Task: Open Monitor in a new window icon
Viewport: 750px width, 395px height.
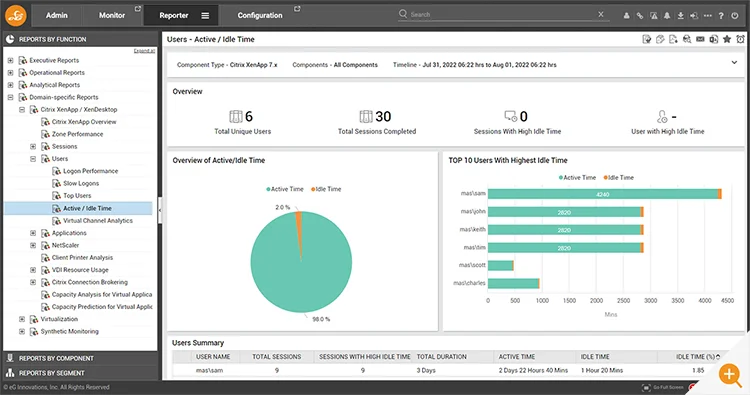Action: click(138, 9)
